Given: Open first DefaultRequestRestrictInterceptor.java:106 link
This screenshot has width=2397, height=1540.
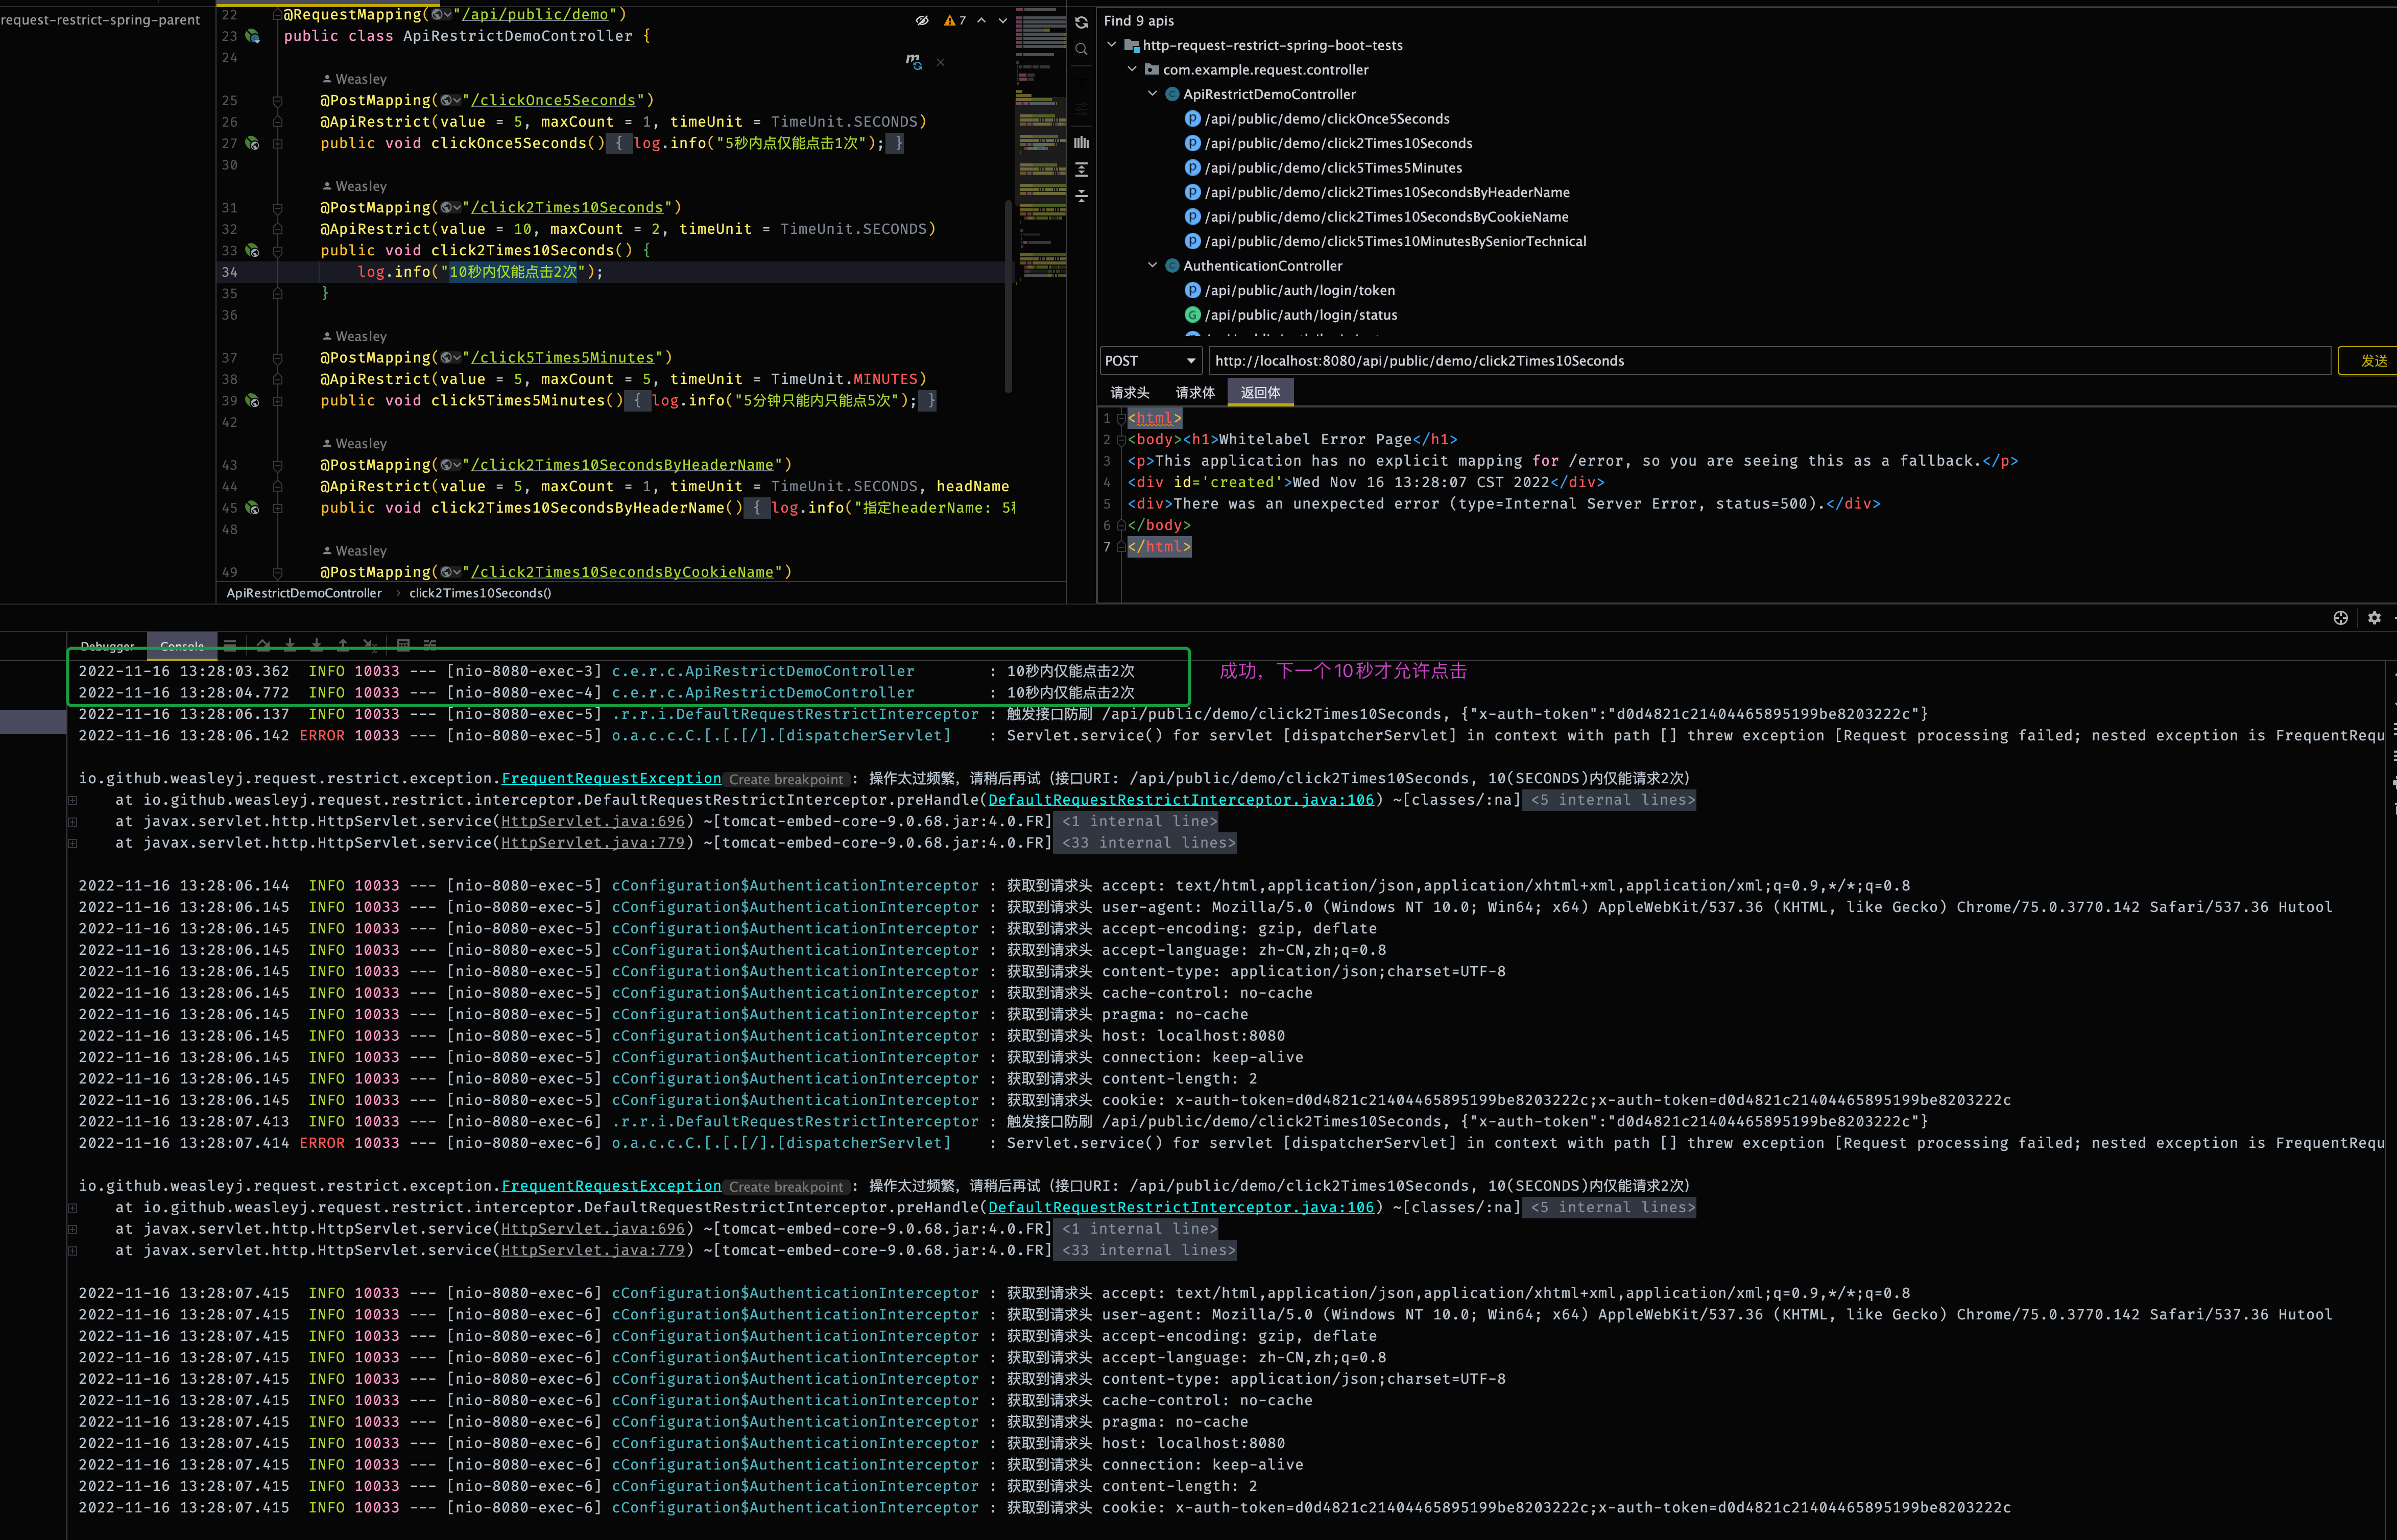Looking at the screenshot, I should click(1181, 800).
